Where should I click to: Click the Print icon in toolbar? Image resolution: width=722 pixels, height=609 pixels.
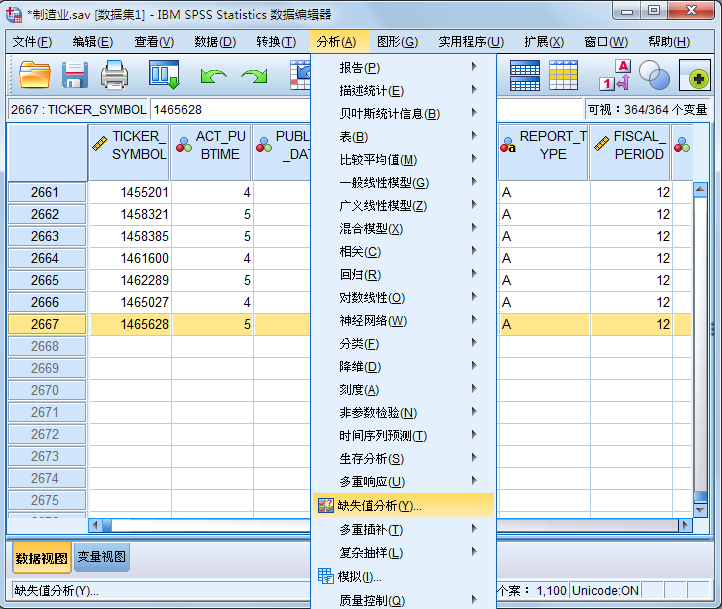[x=114, y=75]
